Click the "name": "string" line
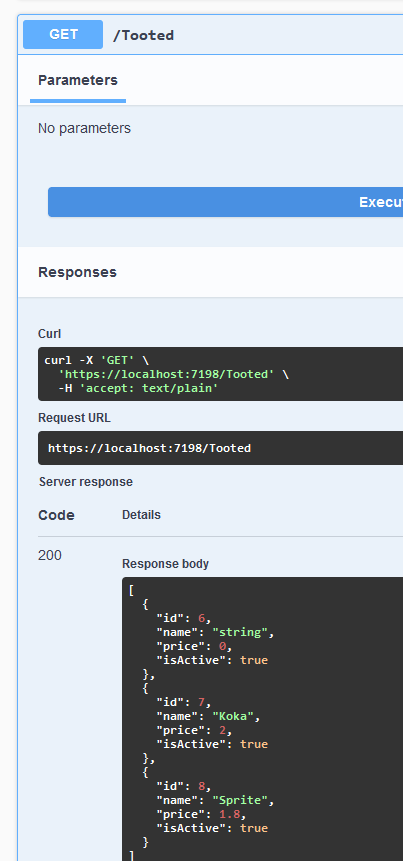 215,633
